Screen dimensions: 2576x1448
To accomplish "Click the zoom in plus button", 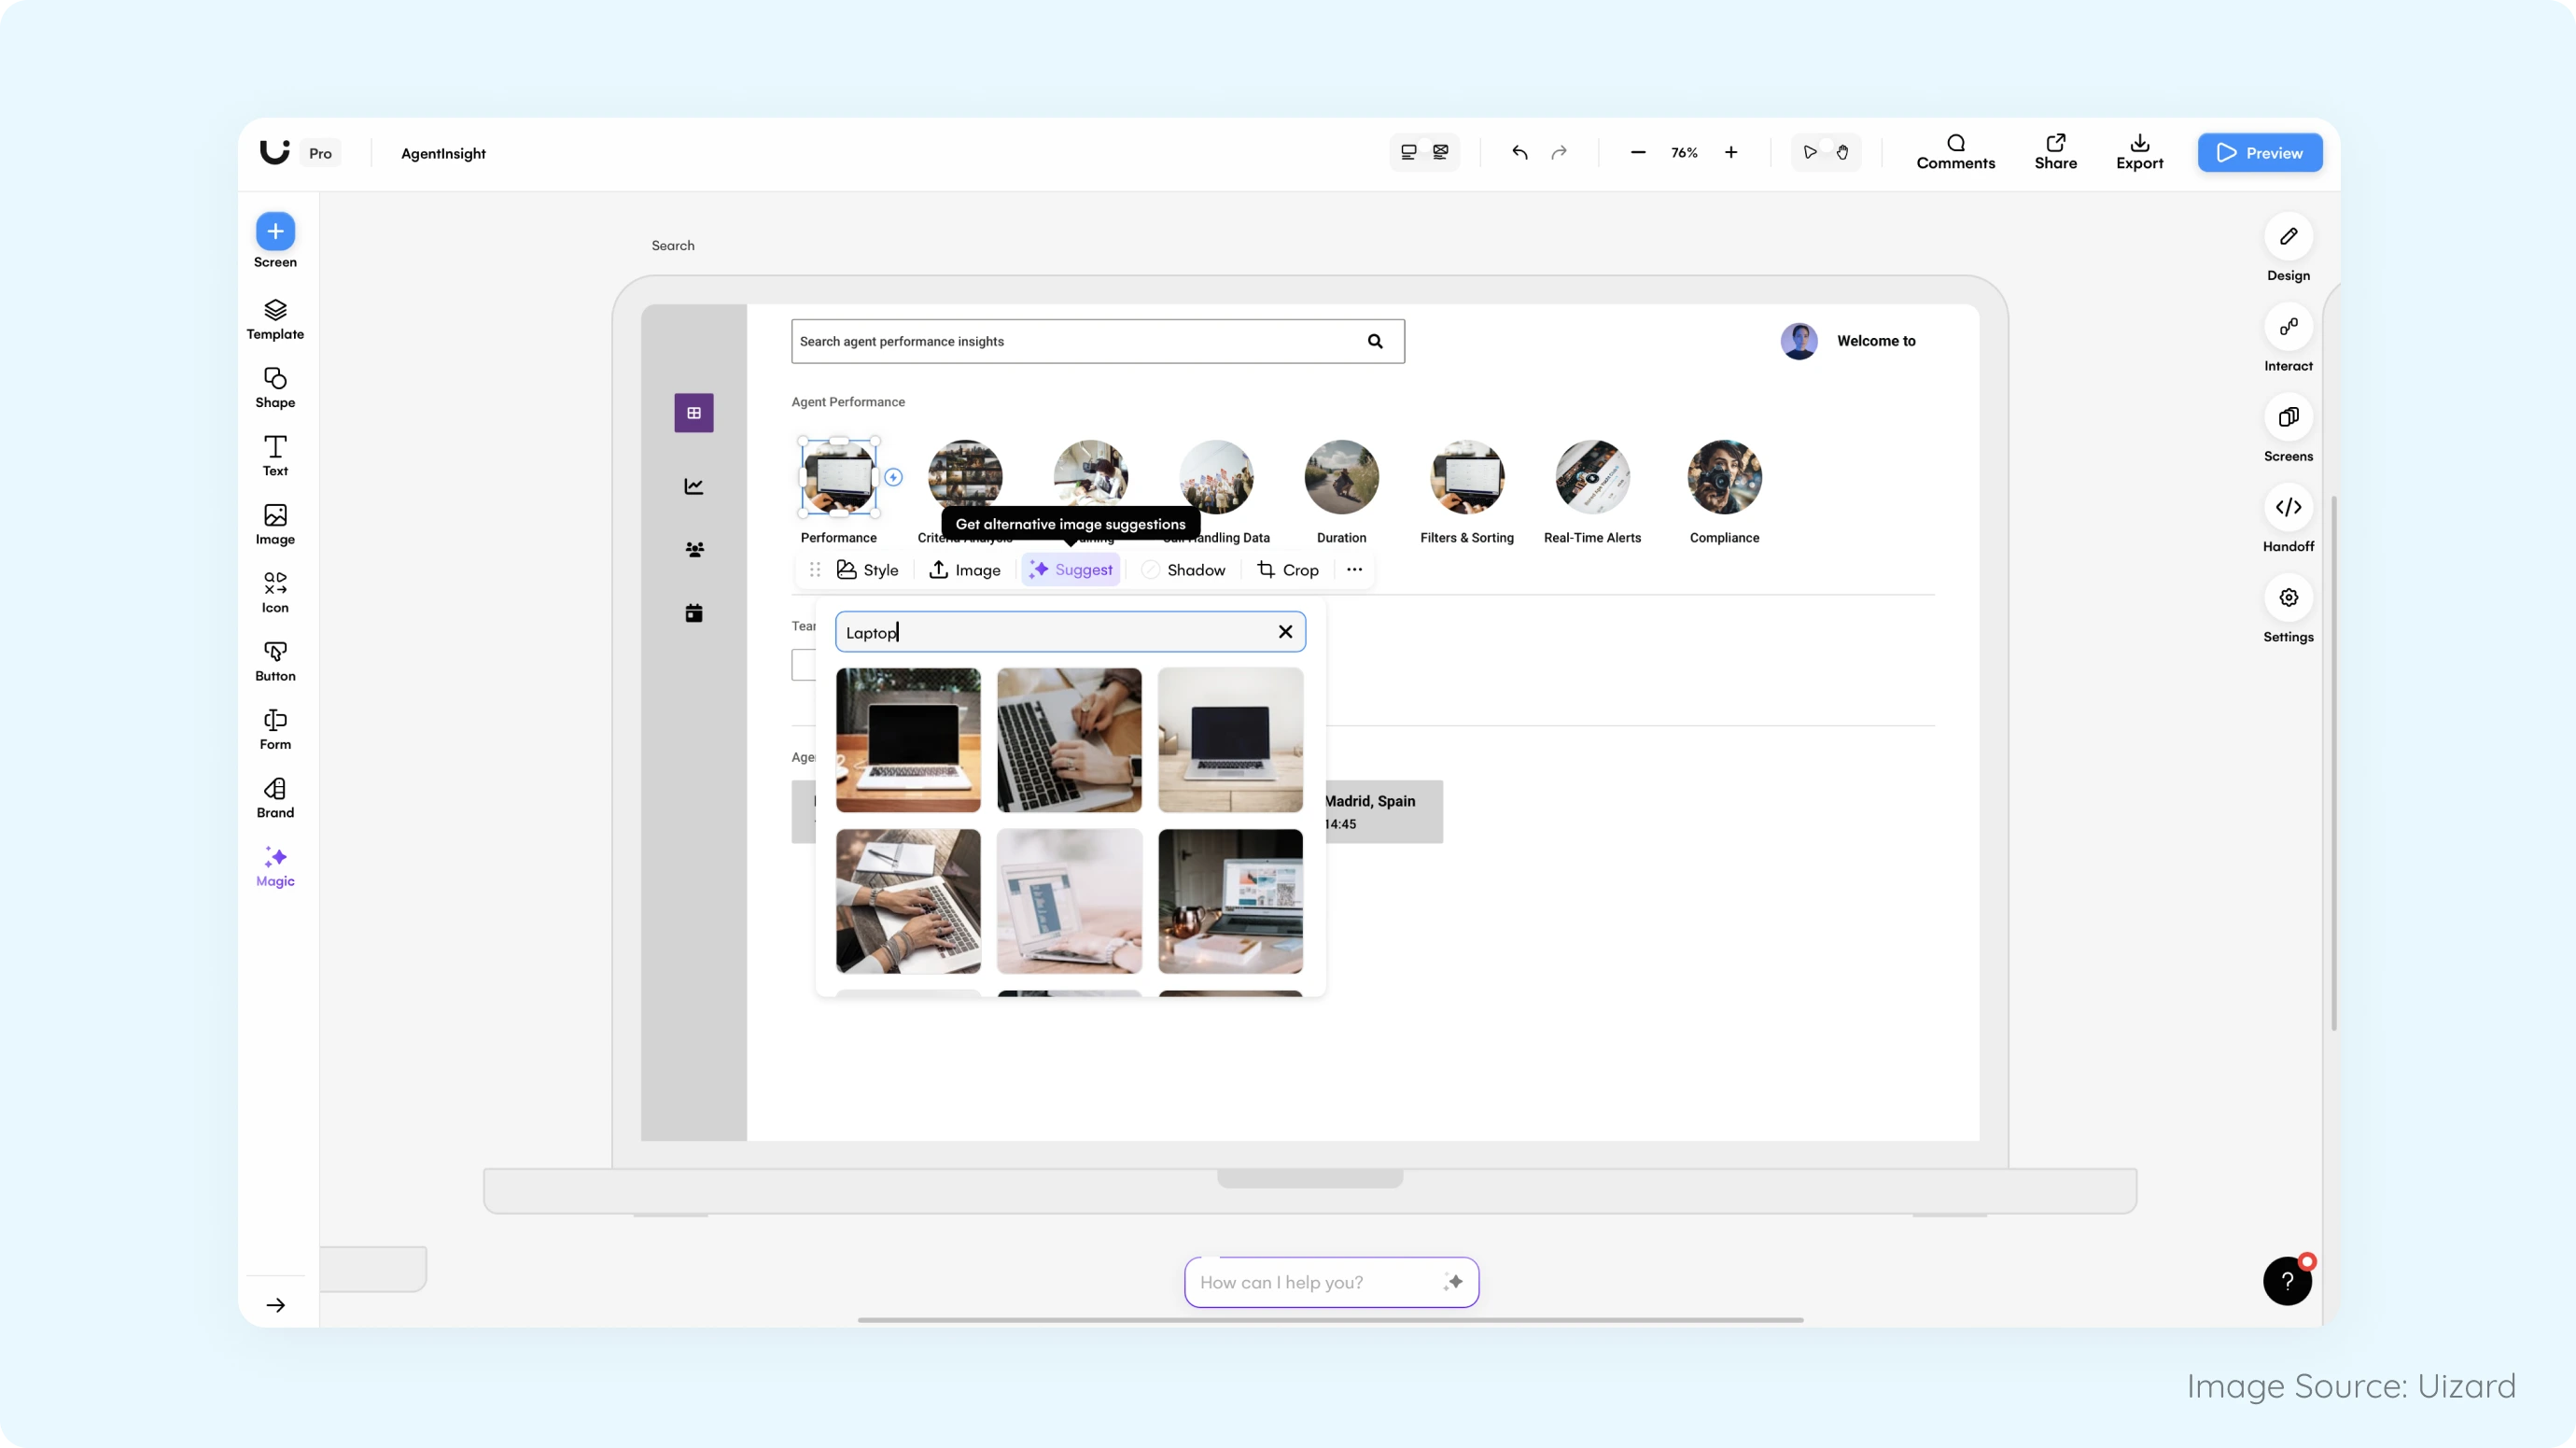I will [1731, 153].
